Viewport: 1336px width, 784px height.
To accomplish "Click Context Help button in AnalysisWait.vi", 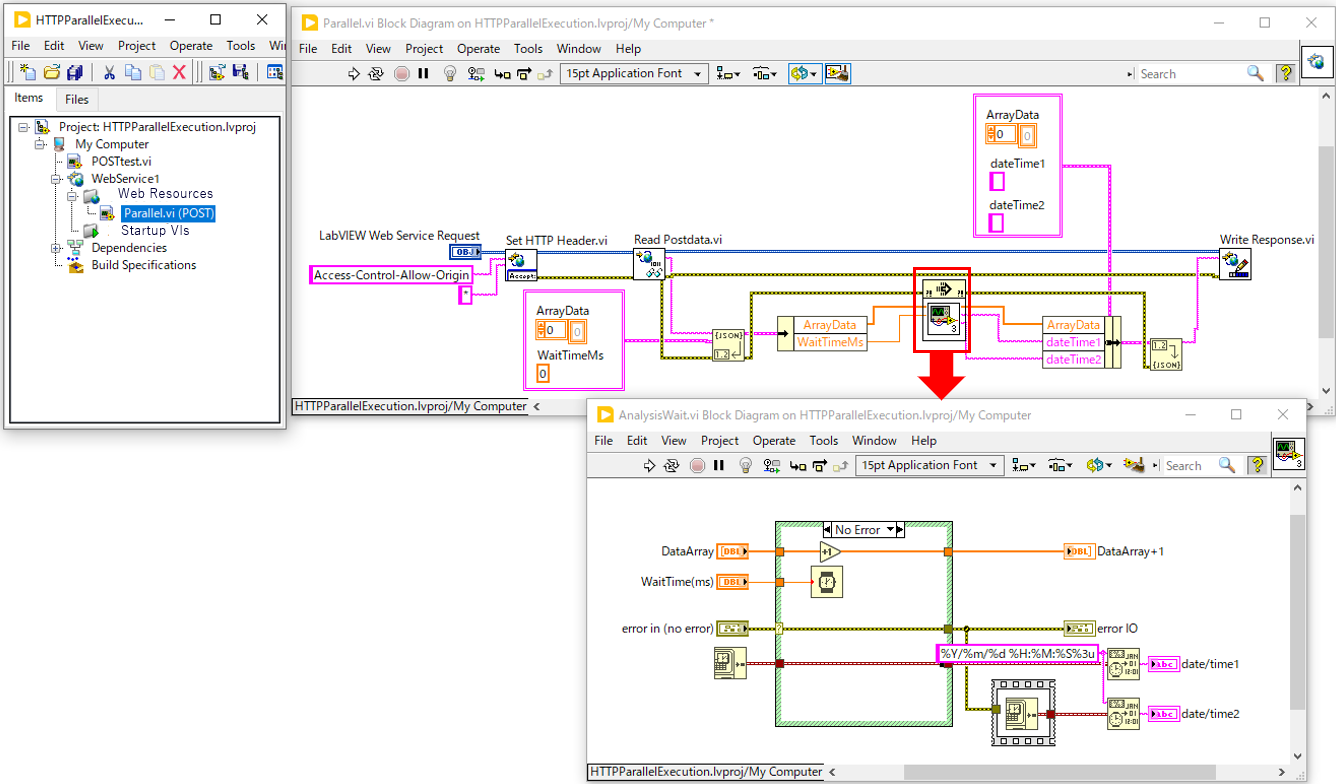I will (1257, 465).
